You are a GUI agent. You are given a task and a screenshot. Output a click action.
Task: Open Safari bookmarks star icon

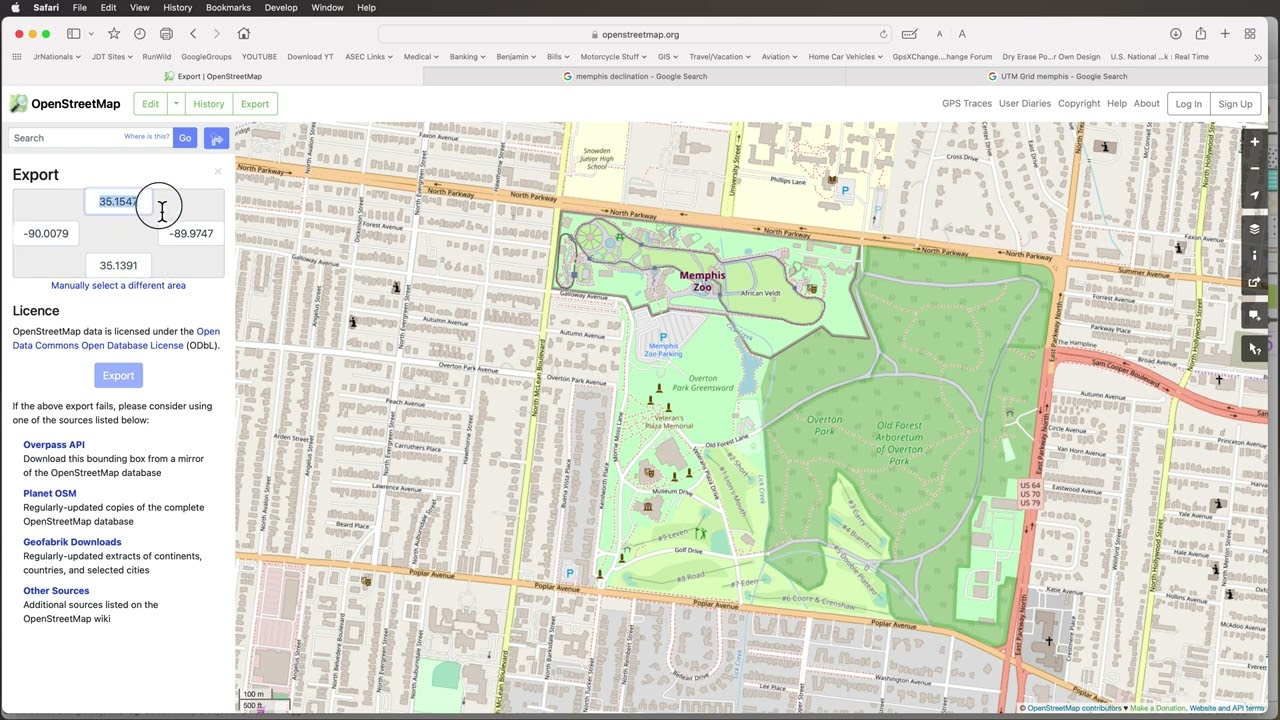(x=114, y=34)
